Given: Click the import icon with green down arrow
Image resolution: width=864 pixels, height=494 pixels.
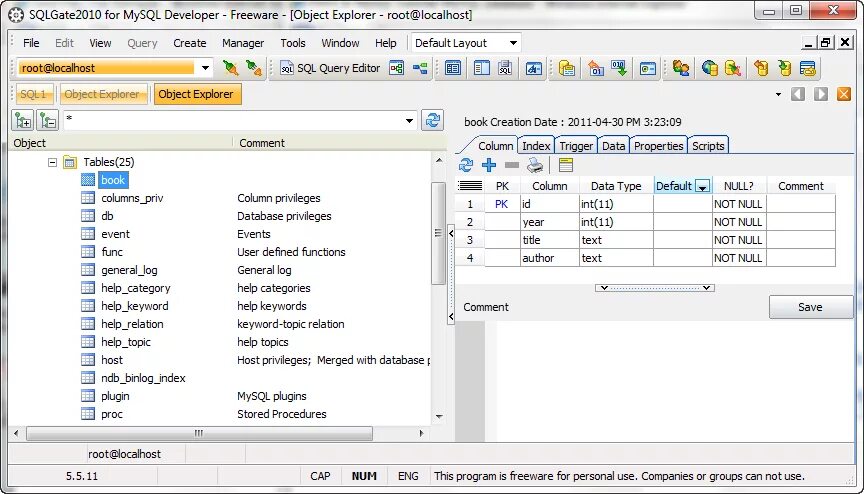Looking at the screenshot, I should (x=619, y=68).
